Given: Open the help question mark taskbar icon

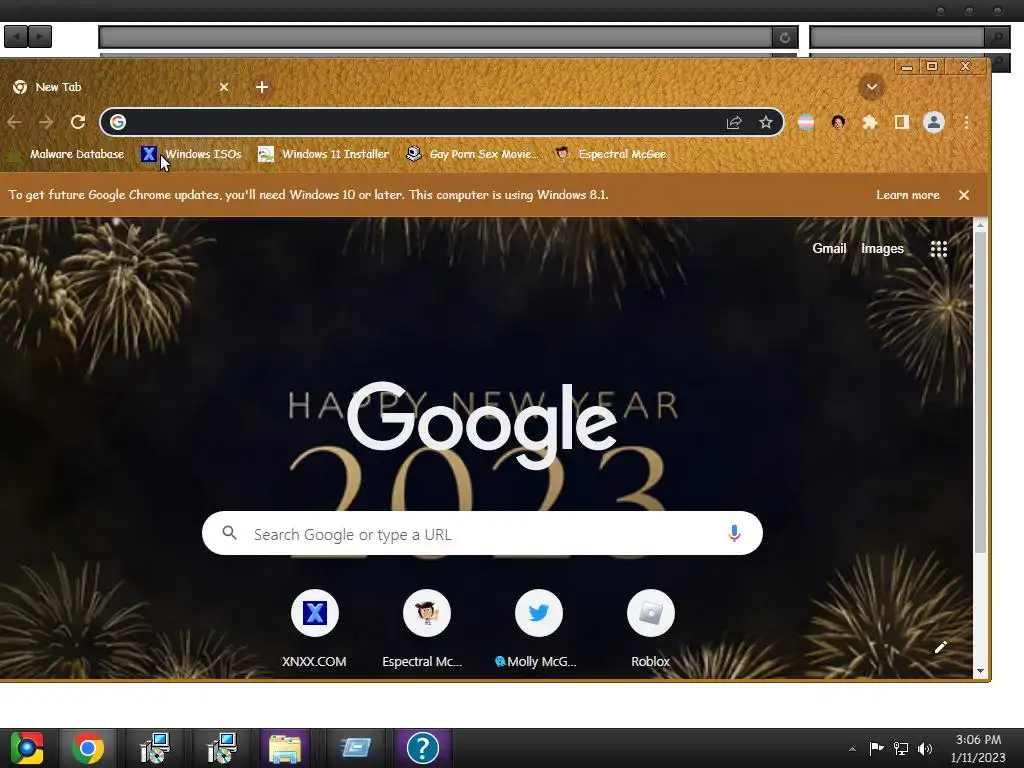Looking at the screenshot, I should (x=423, y=748).
